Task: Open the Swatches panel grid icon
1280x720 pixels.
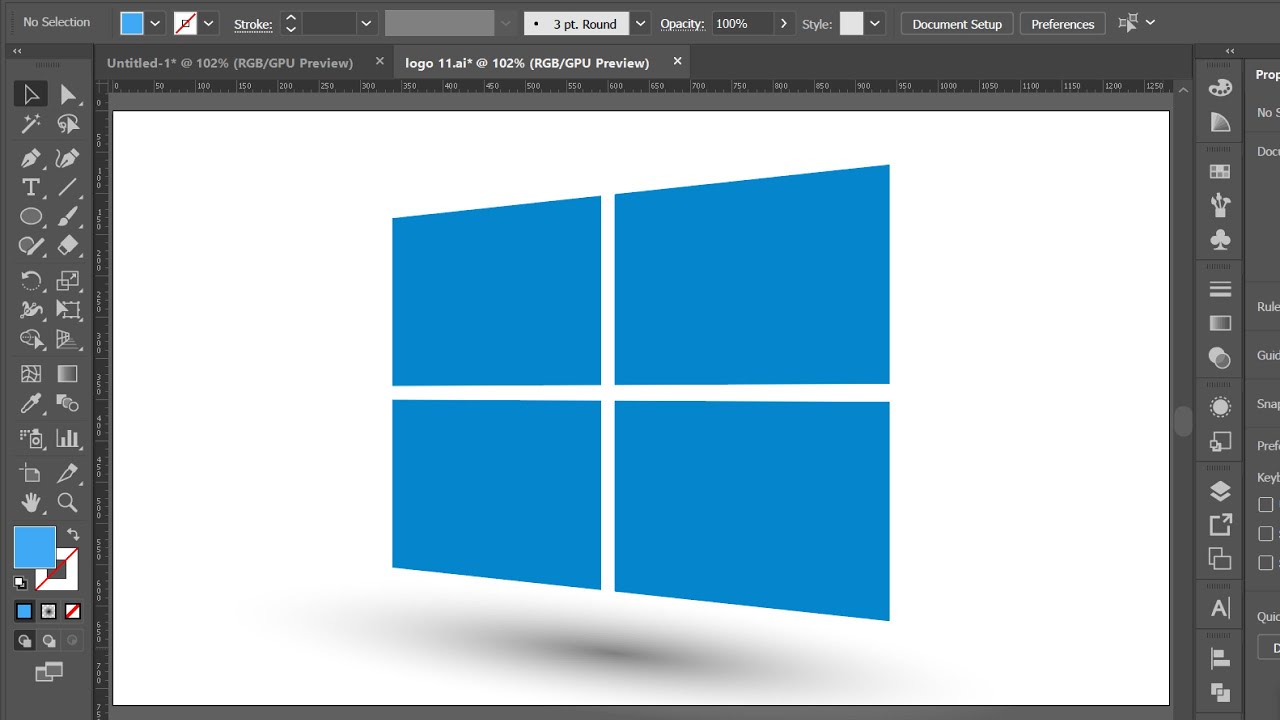Action: click(1220, 172)
